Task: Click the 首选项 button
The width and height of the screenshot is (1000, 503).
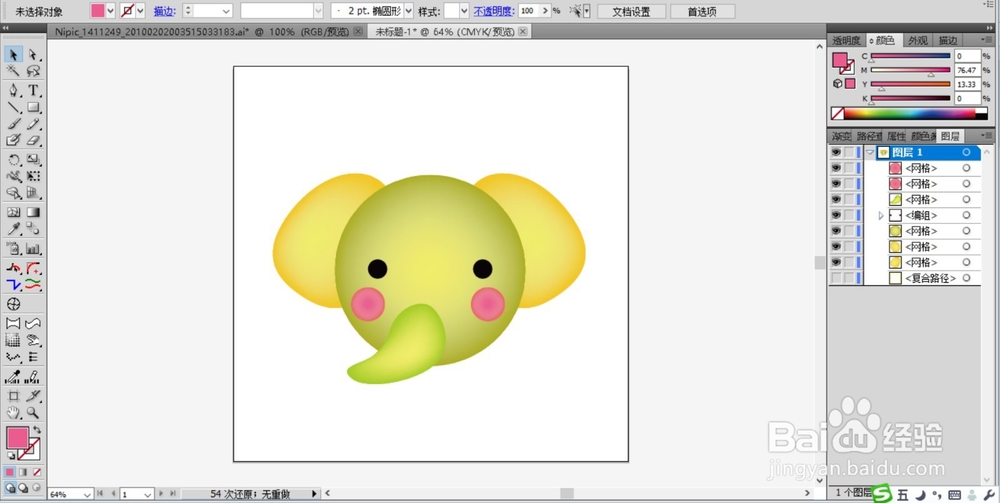Action: coord(702,11)
